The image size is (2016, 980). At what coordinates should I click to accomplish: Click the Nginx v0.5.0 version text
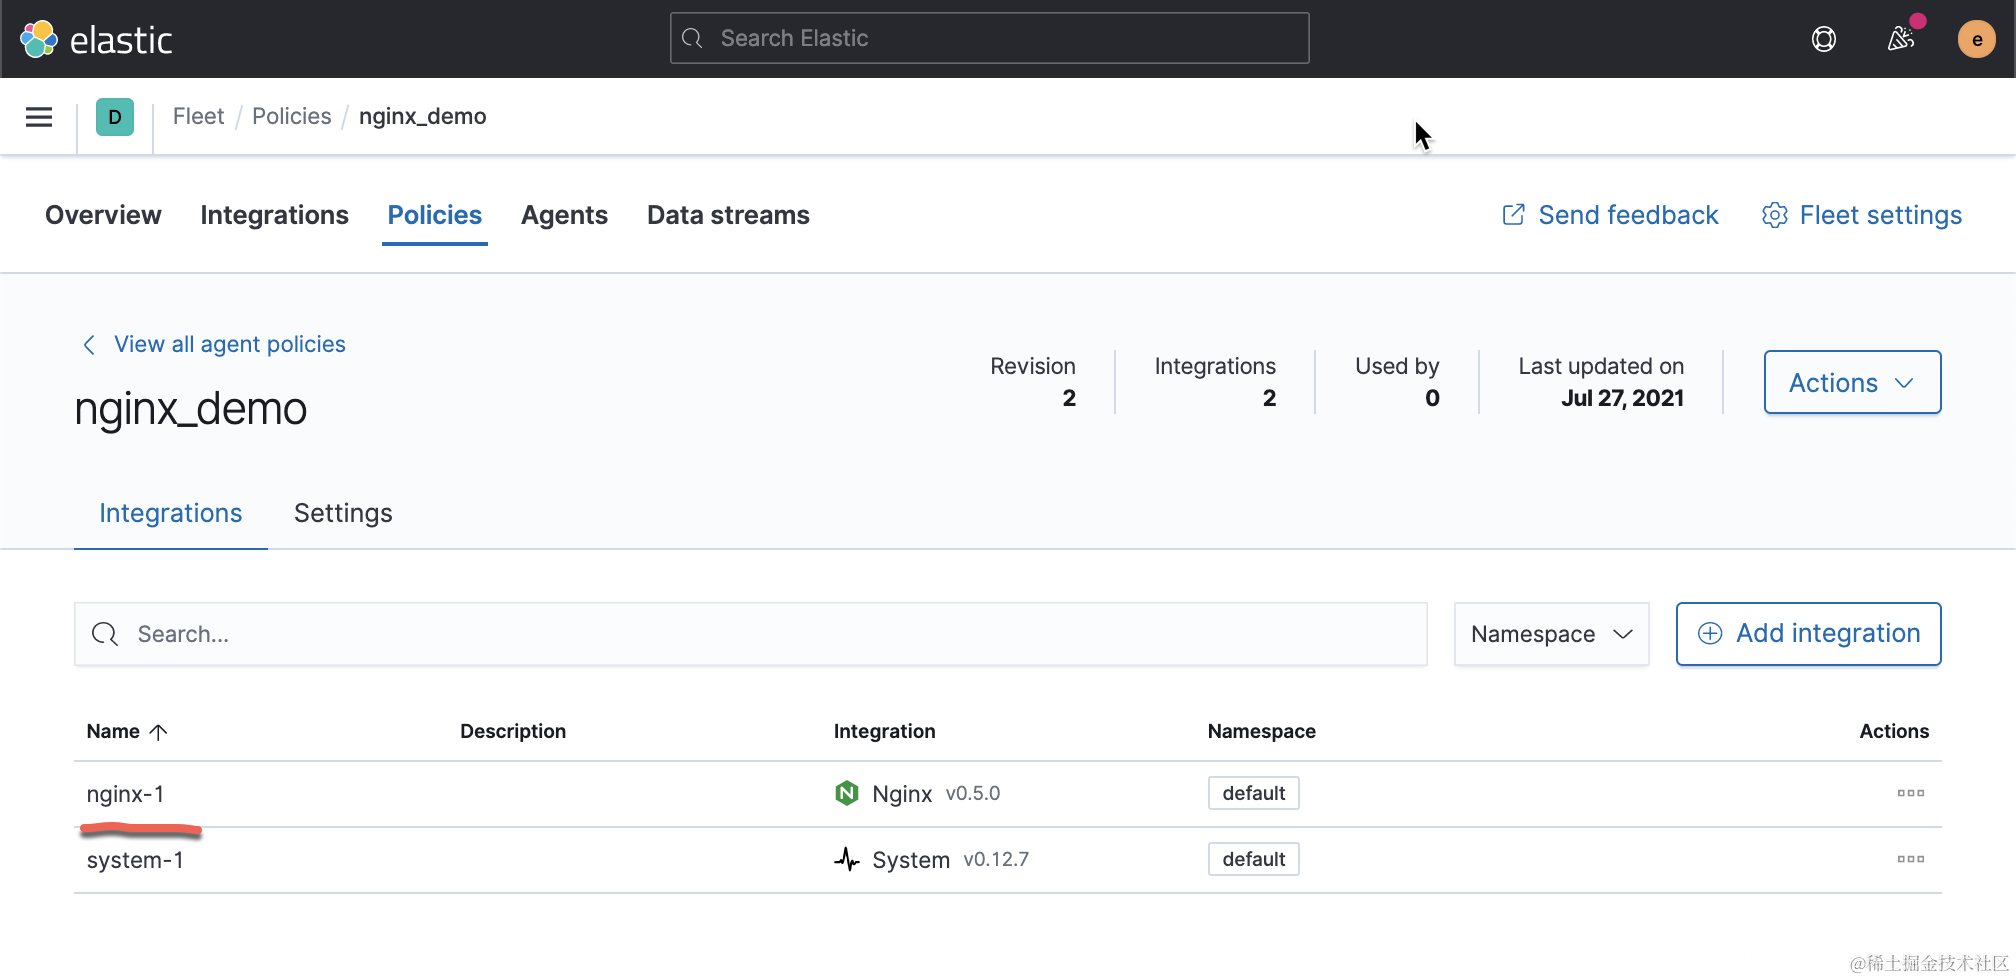(x=972, y=793)
